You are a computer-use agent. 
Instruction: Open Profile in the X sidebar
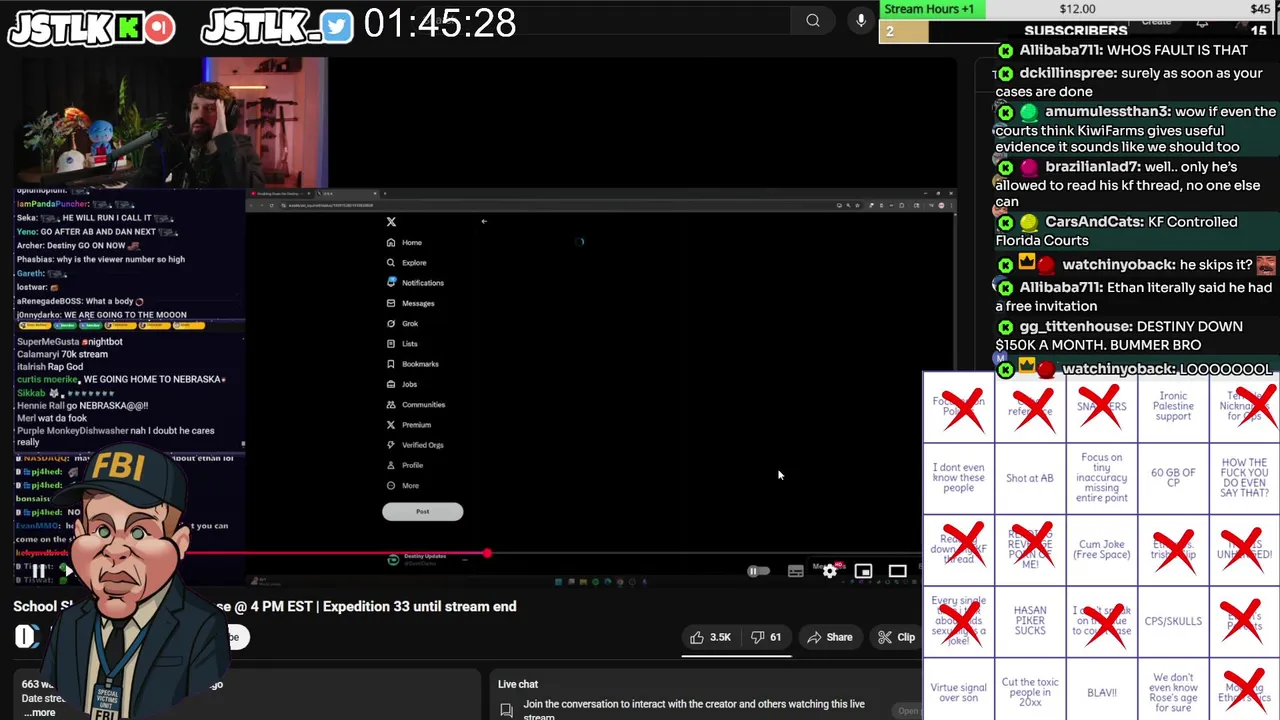click(x=405, y=465)
